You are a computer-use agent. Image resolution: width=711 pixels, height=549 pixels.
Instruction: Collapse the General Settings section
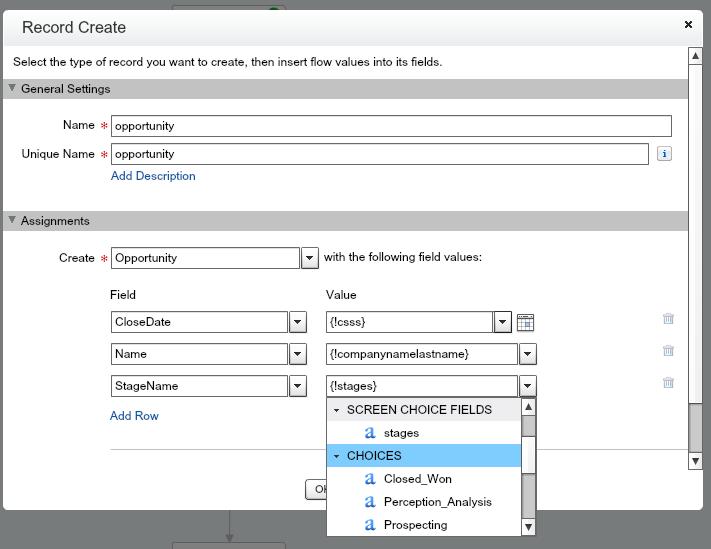[x=13, y=88]
